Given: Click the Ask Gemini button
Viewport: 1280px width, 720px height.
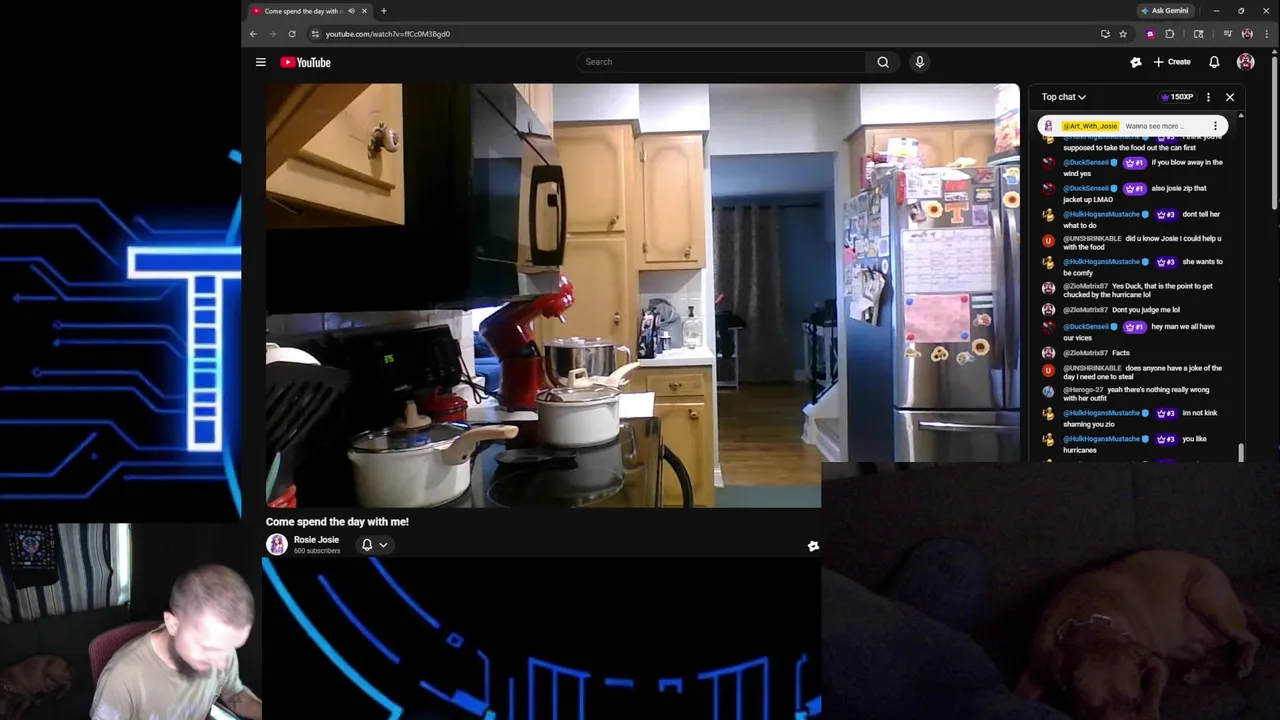Looking at the screenshot, I should [1165, 11].
